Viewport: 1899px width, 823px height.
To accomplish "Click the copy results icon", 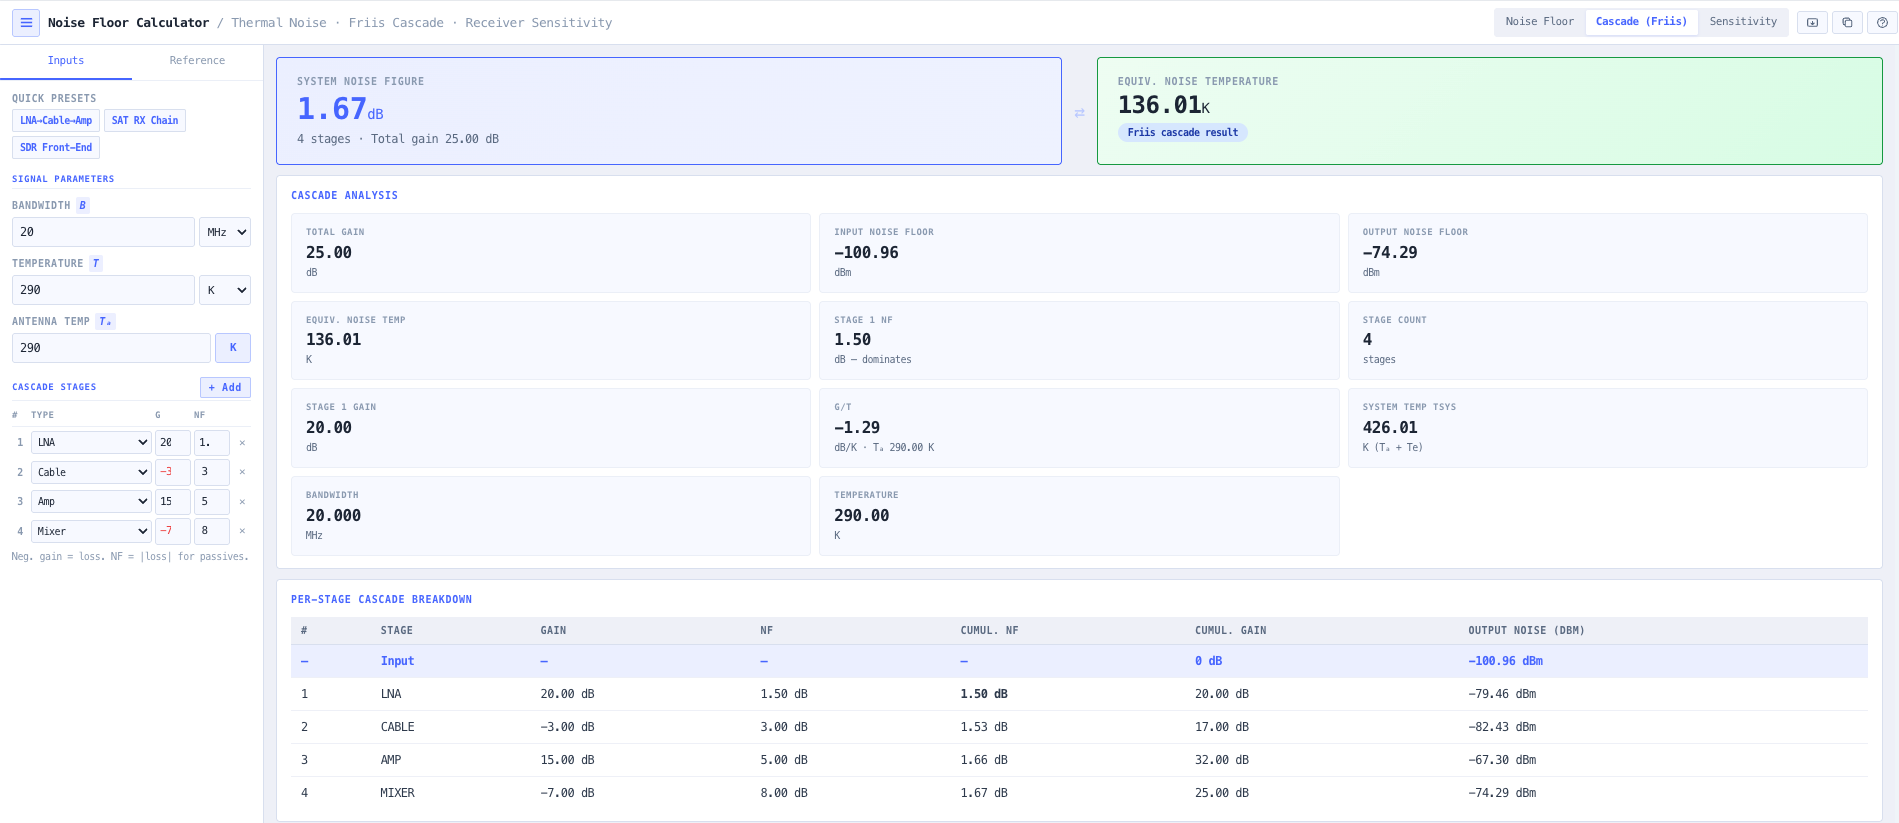I will pos(1847,22).
